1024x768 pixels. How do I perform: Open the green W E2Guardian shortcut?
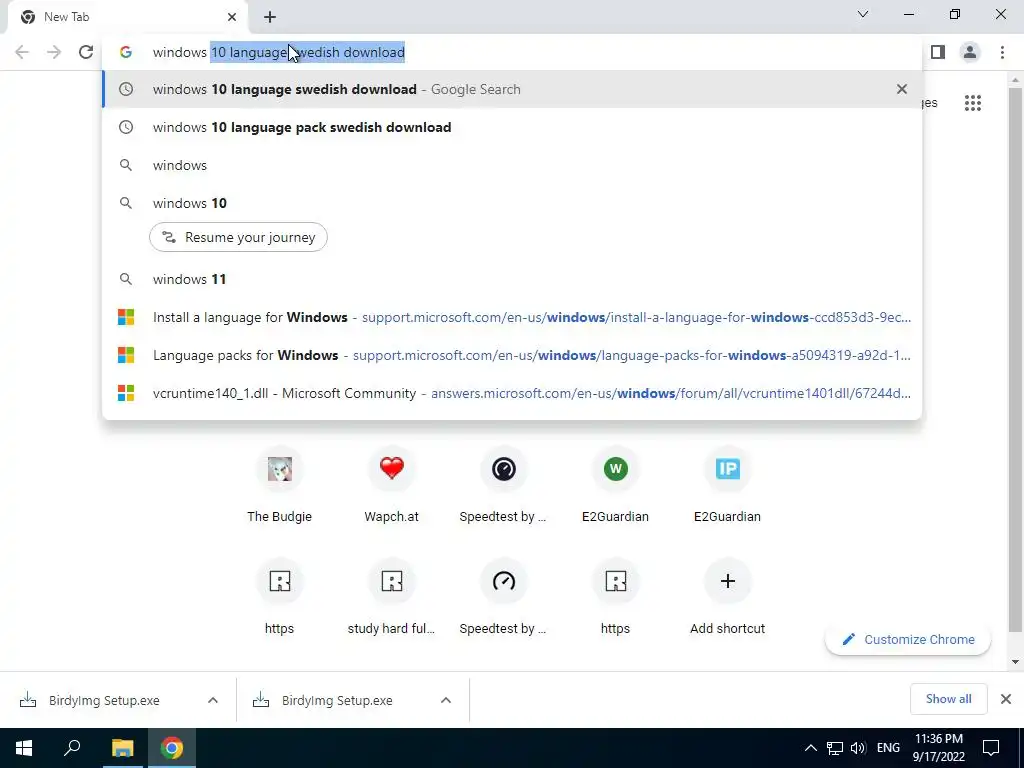615,487
